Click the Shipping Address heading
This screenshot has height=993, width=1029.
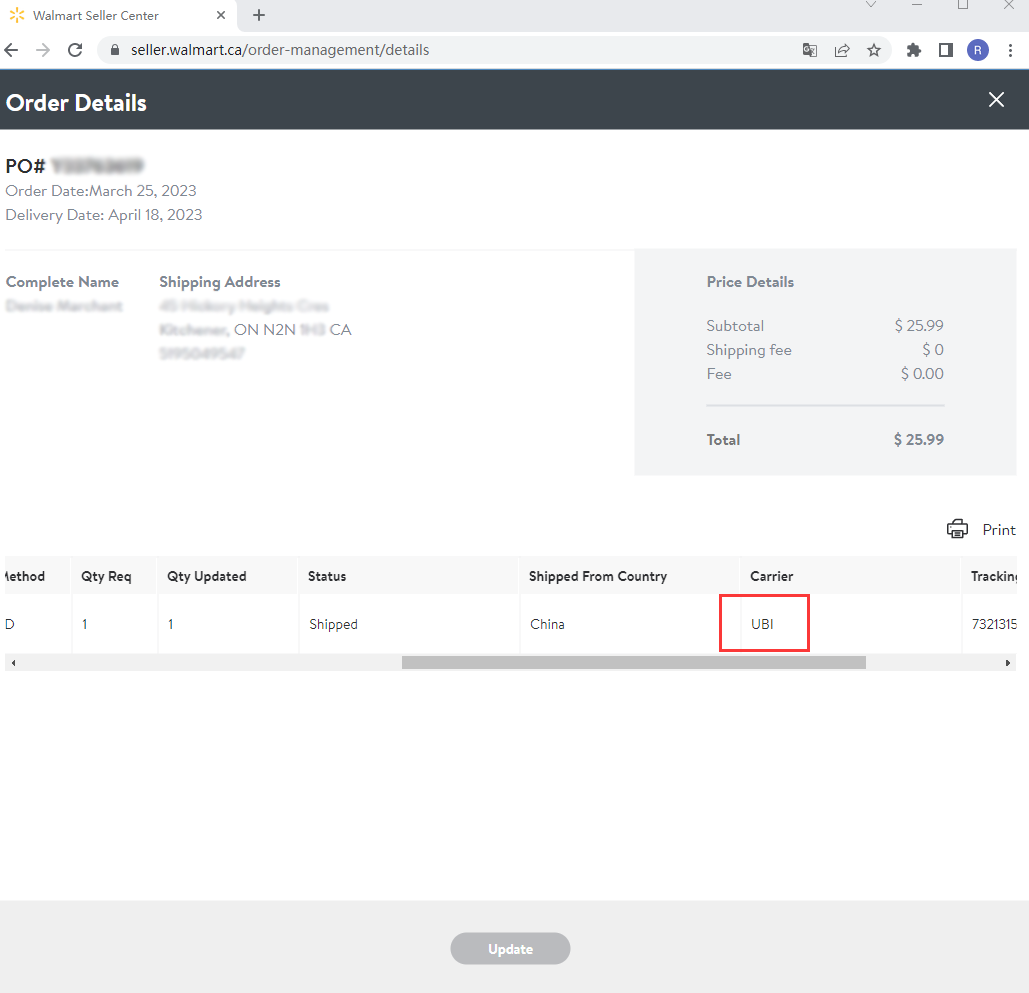tap(220, 282)
